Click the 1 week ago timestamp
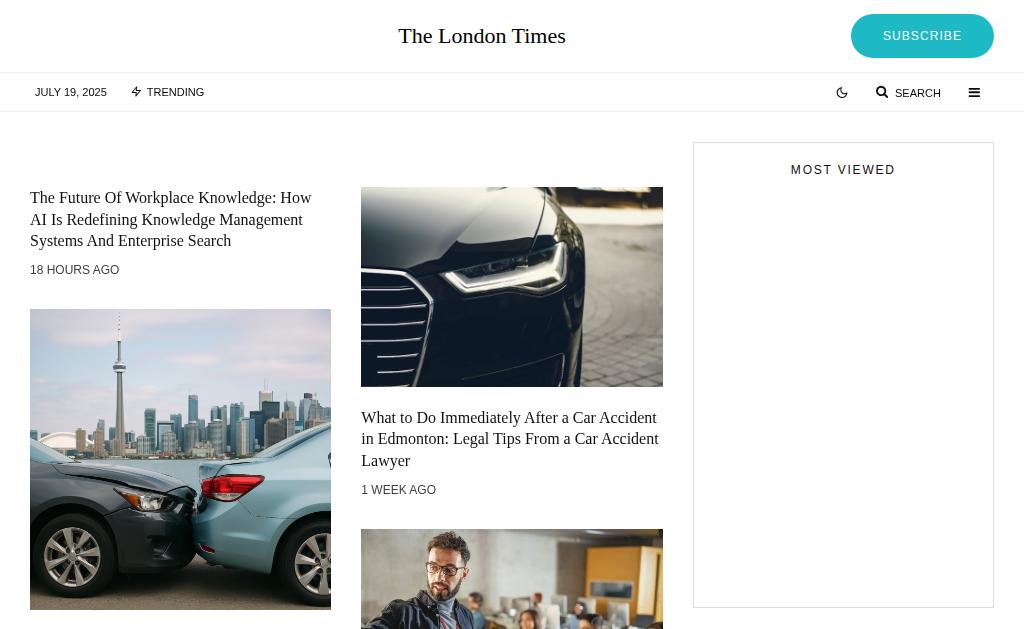Viewport: 1024px width, 629px height. tap(398, 490)
